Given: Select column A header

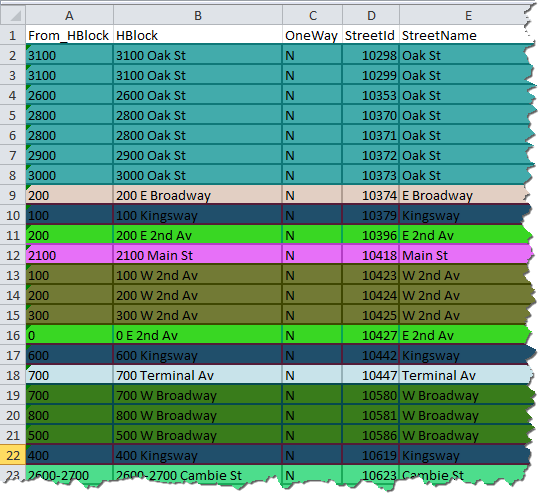Looking at the screenshot, I should (69, 16).
